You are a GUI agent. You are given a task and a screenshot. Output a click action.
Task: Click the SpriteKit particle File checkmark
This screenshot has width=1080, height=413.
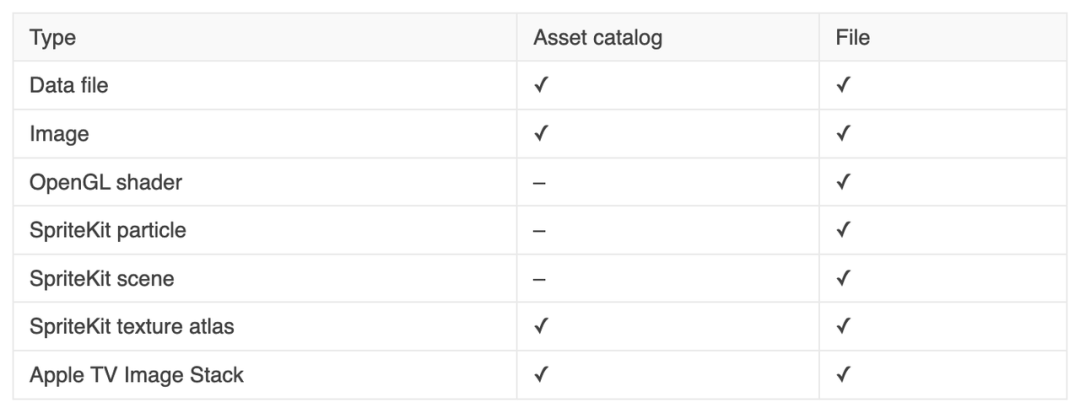pyautogui.click(x=842, y=231)
